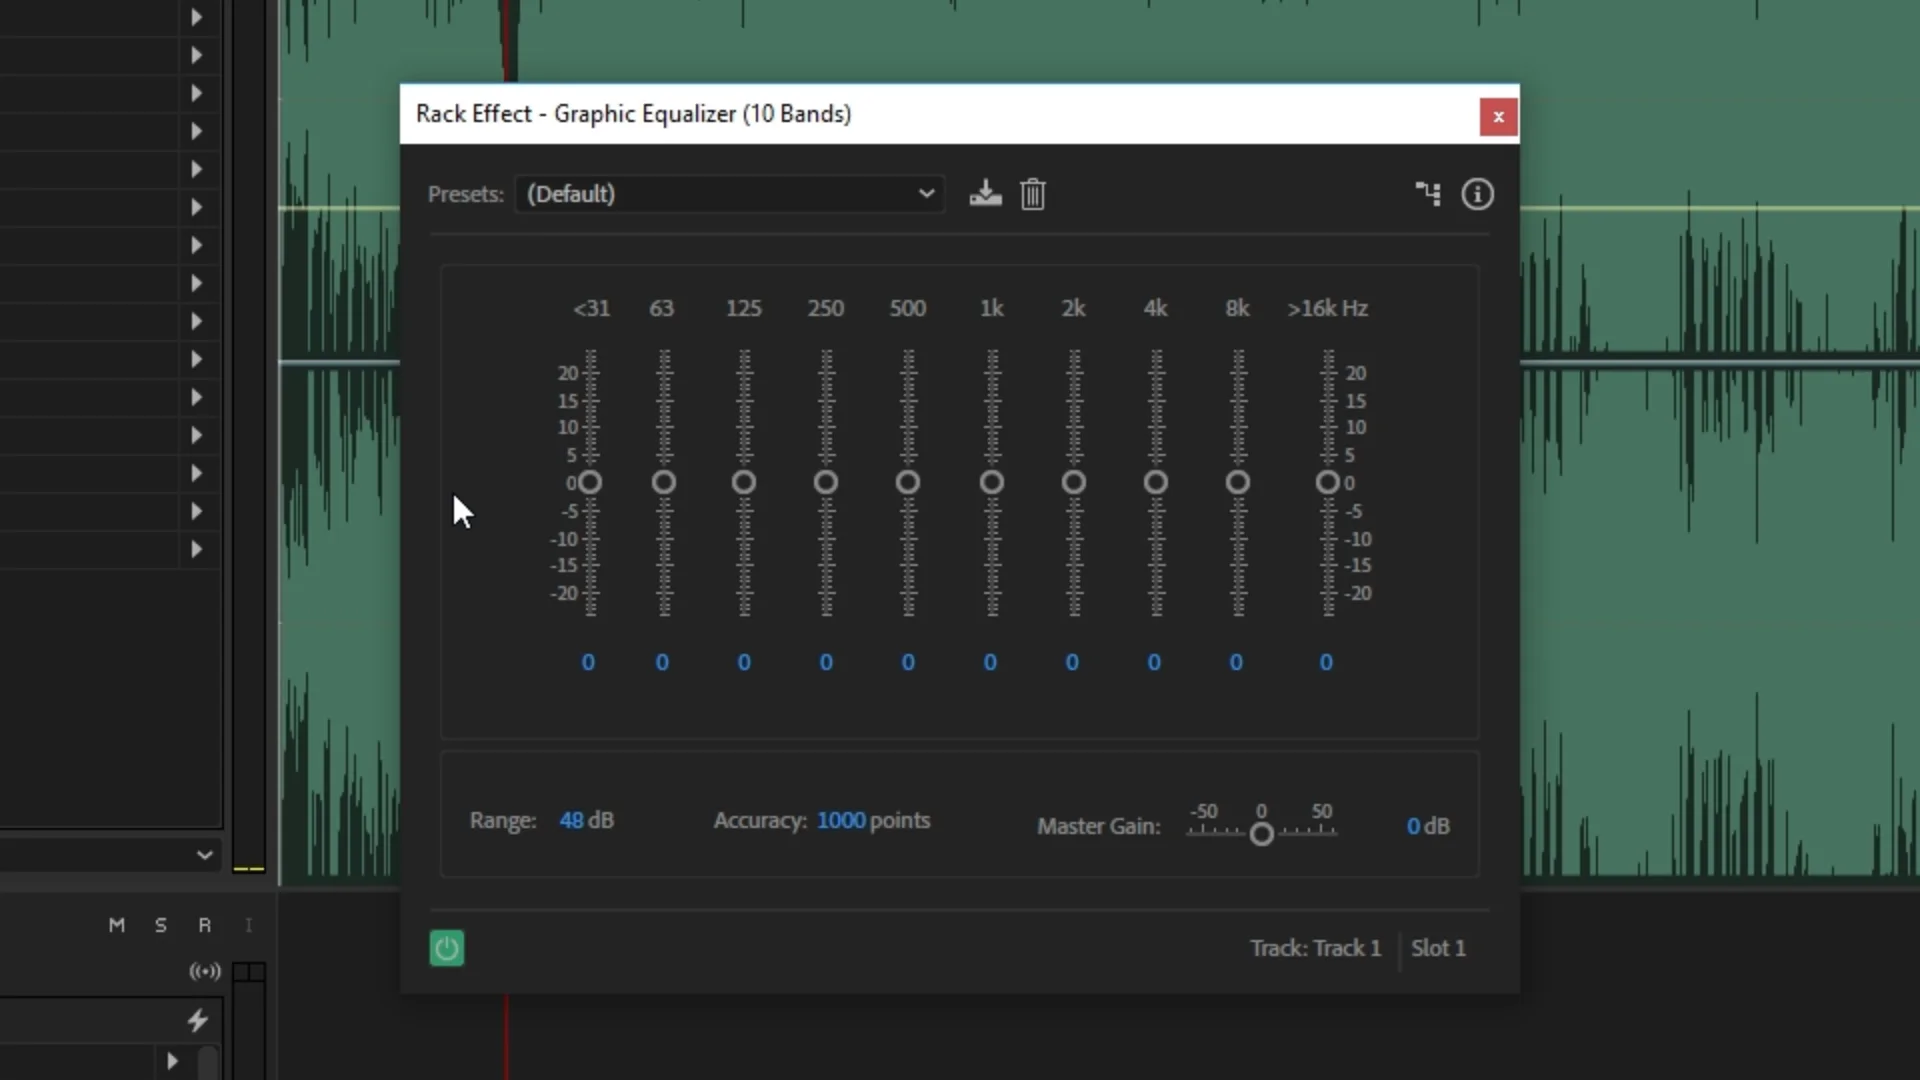Expand the track section with the bottom arrow
The image size is (1920, 1080).
(172, 1060)
